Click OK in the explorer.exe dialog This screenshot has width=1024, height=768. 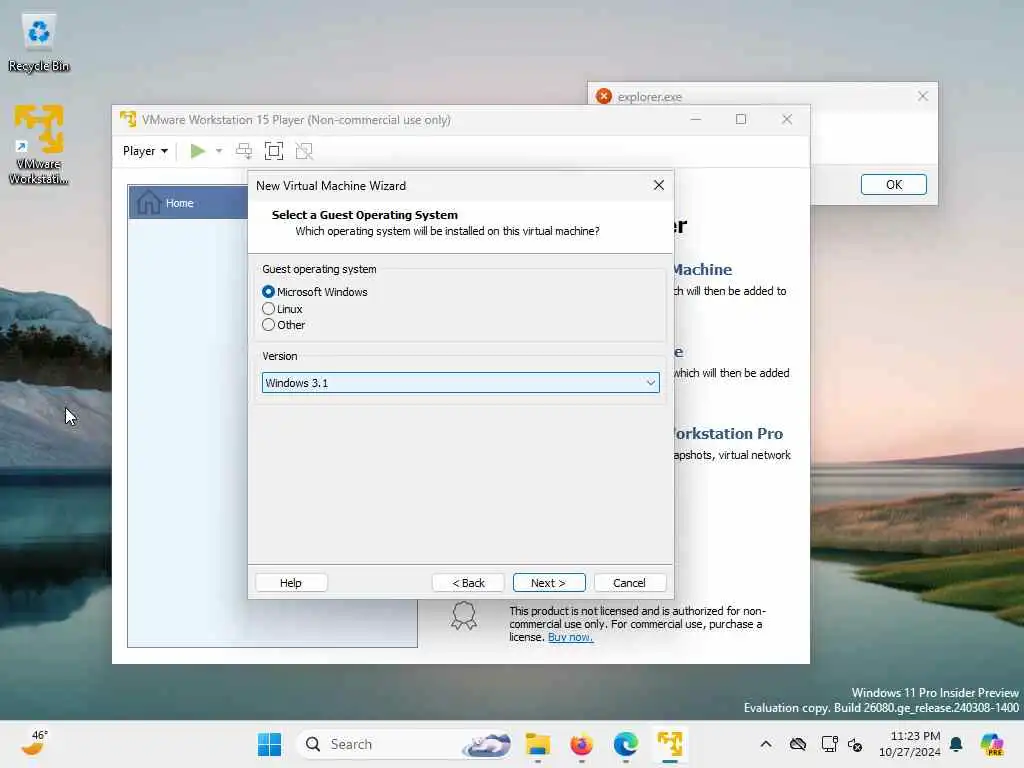point(893,184)
